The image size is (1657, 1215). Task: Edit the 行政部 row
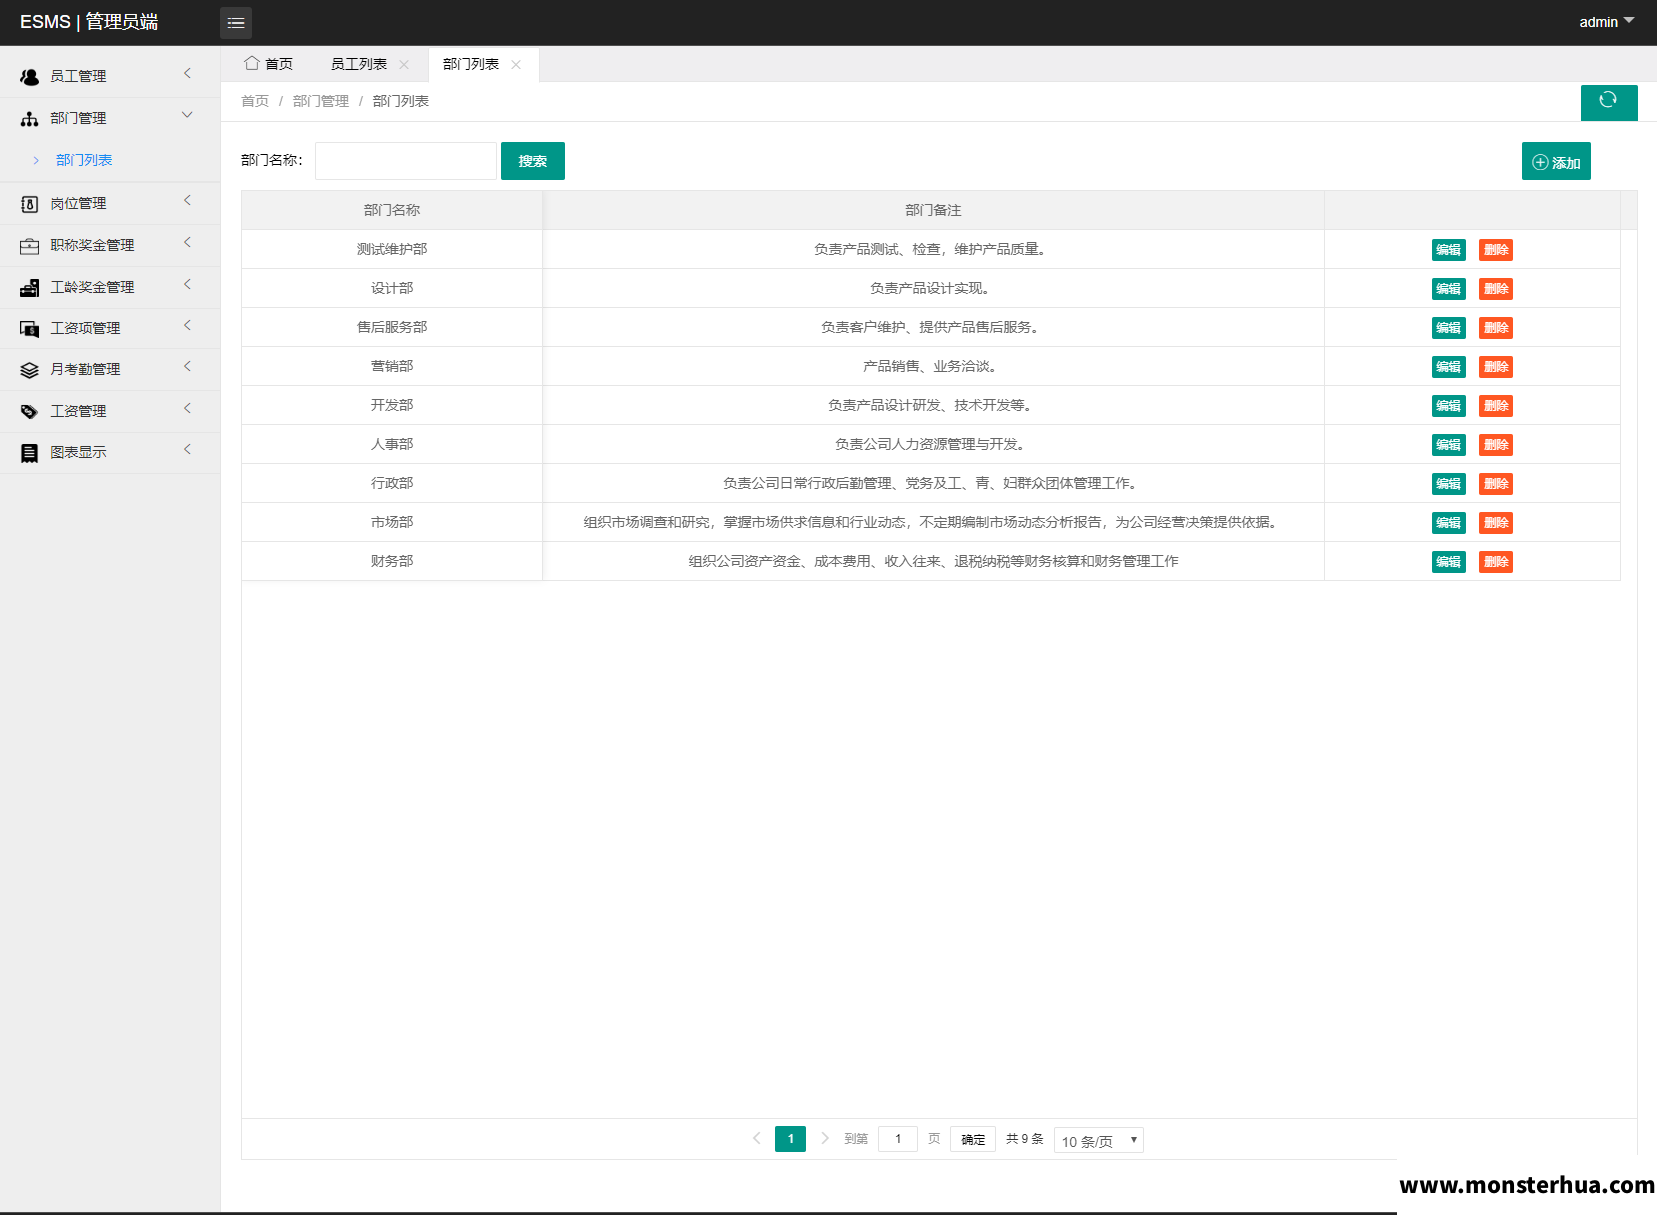(x=1448, y=484)
